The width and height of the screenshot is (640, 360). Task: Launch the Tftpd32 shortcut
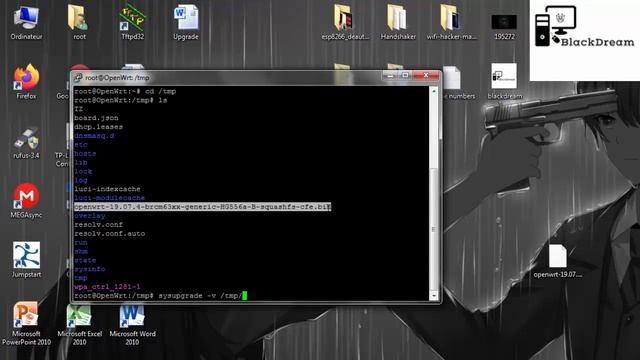(132, 22)
